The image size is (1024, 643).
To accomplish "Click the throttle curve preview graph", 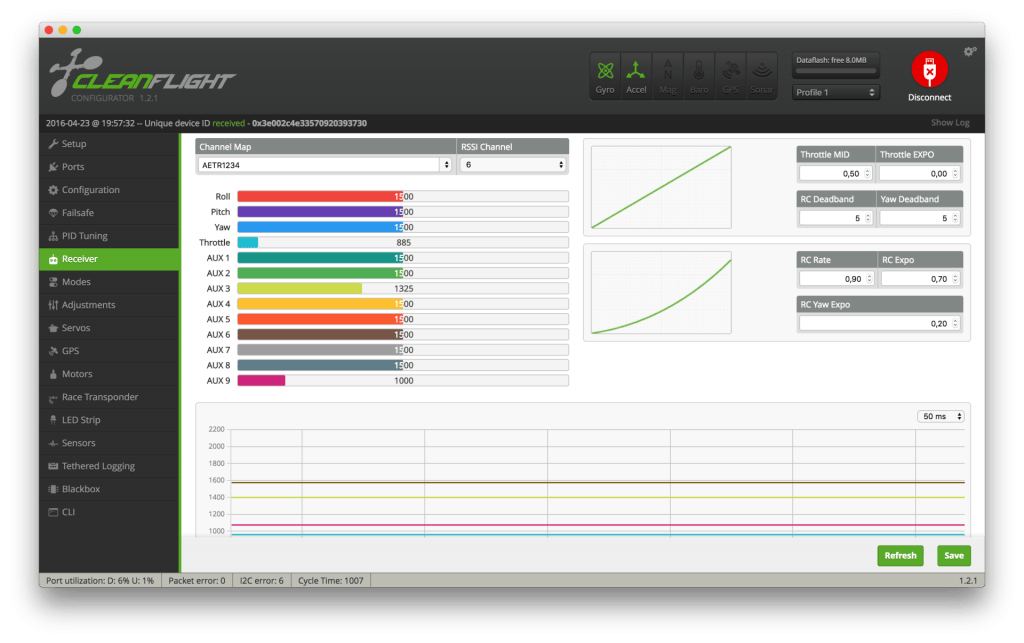I will click(661, 187).
